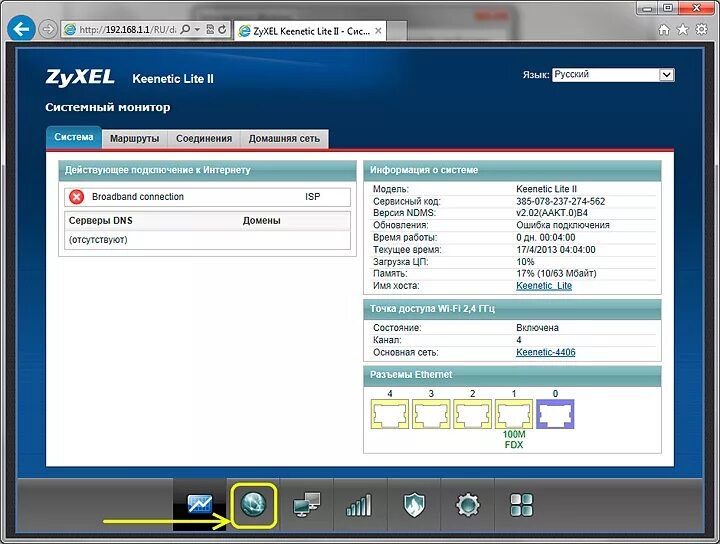720x544 pixels.
Task: Click the Домены column header
Action: (261, 220)
